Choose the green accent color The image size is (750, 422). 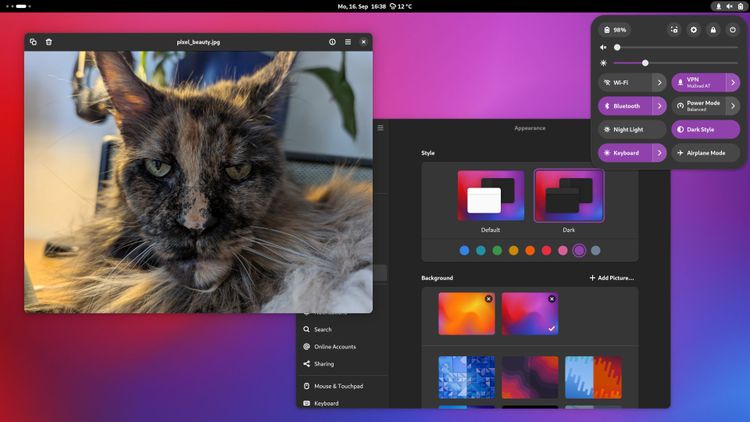pos(497,250)
